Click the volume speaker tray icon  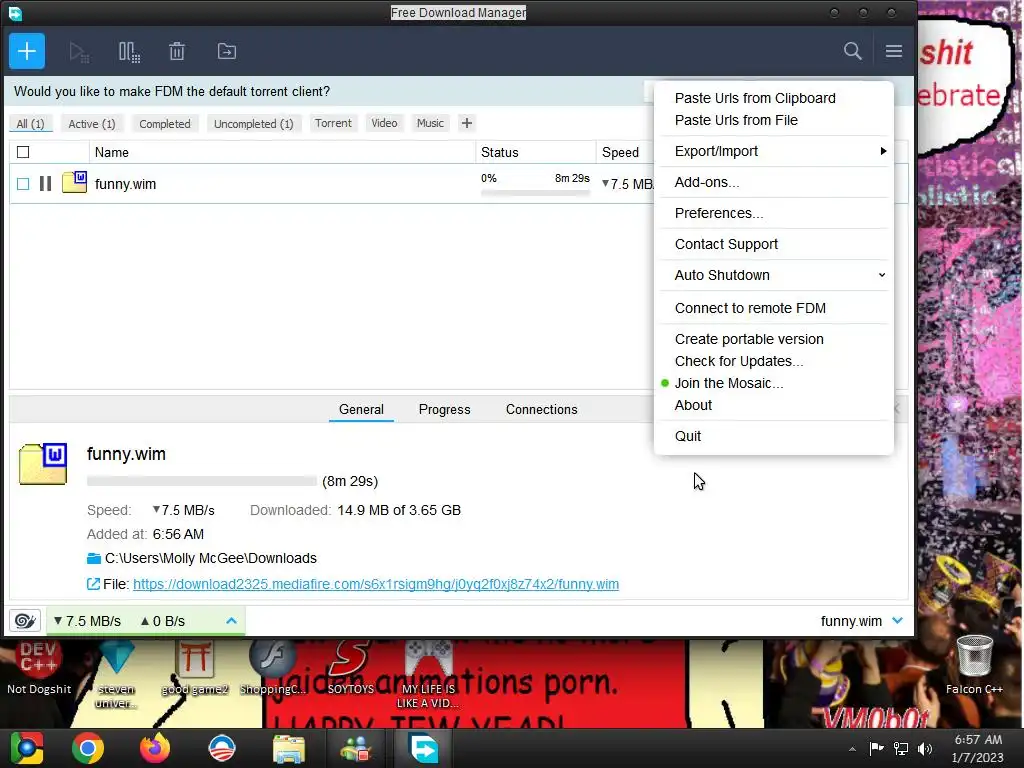click(925, 748)
